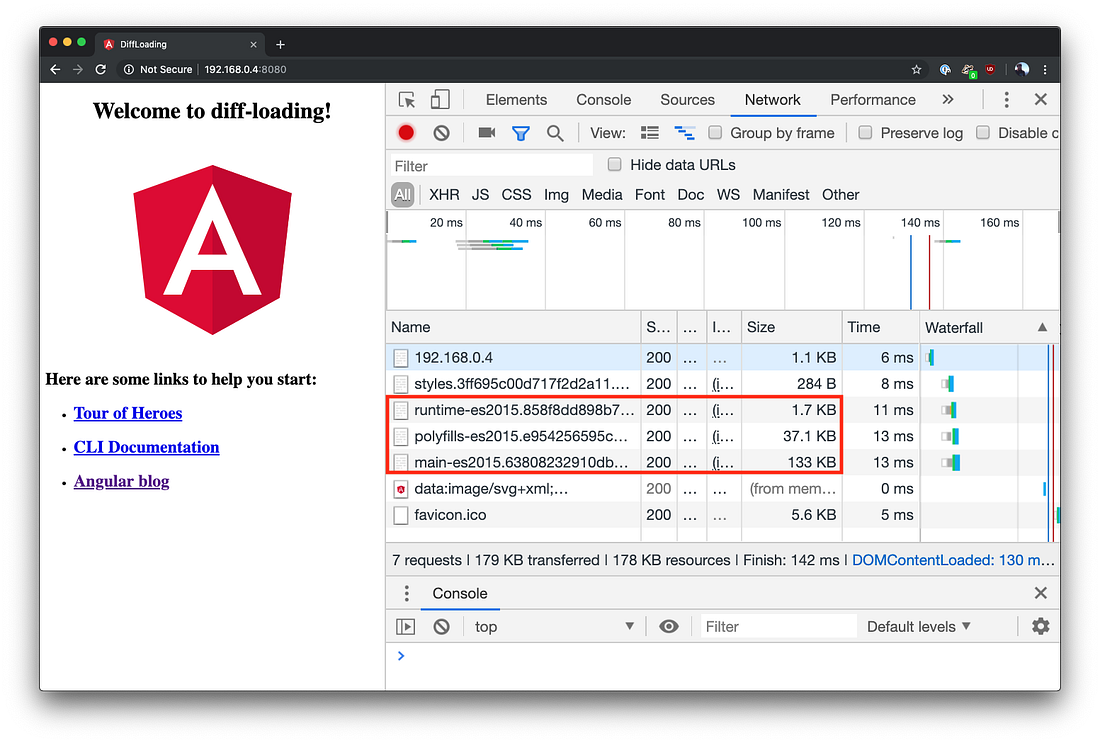
Task: Toggle the device toolbar icon
Action: coord(440,99)
